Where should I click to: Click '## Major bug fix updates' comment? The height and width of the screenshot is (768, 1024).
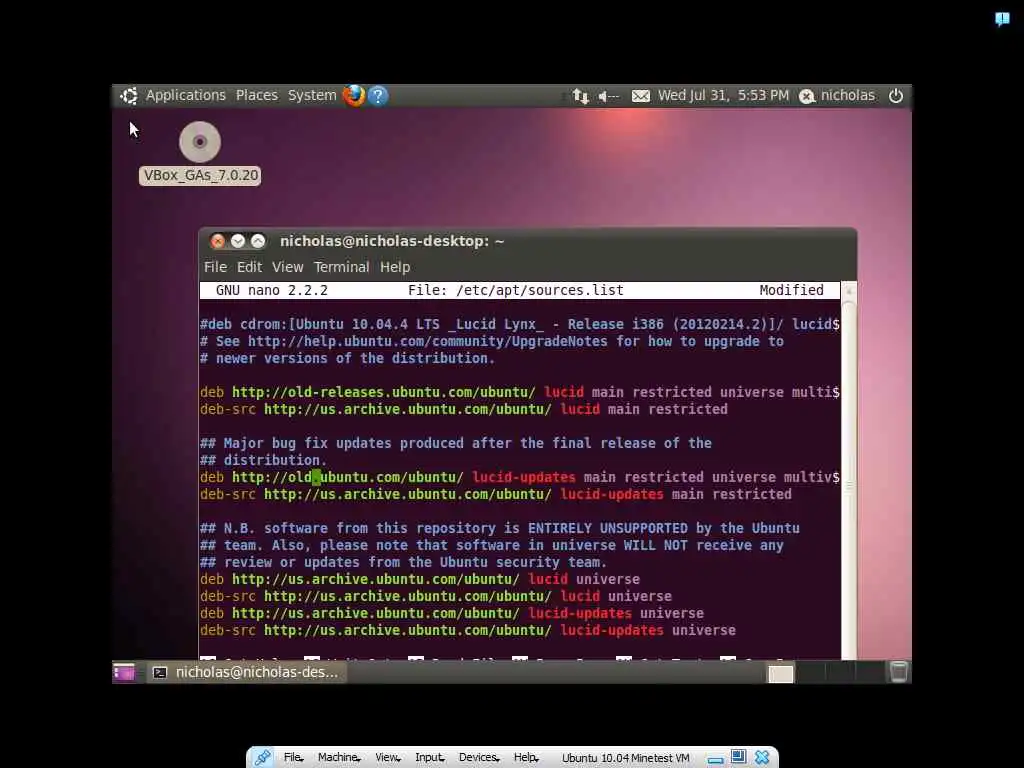pos(456,443)
